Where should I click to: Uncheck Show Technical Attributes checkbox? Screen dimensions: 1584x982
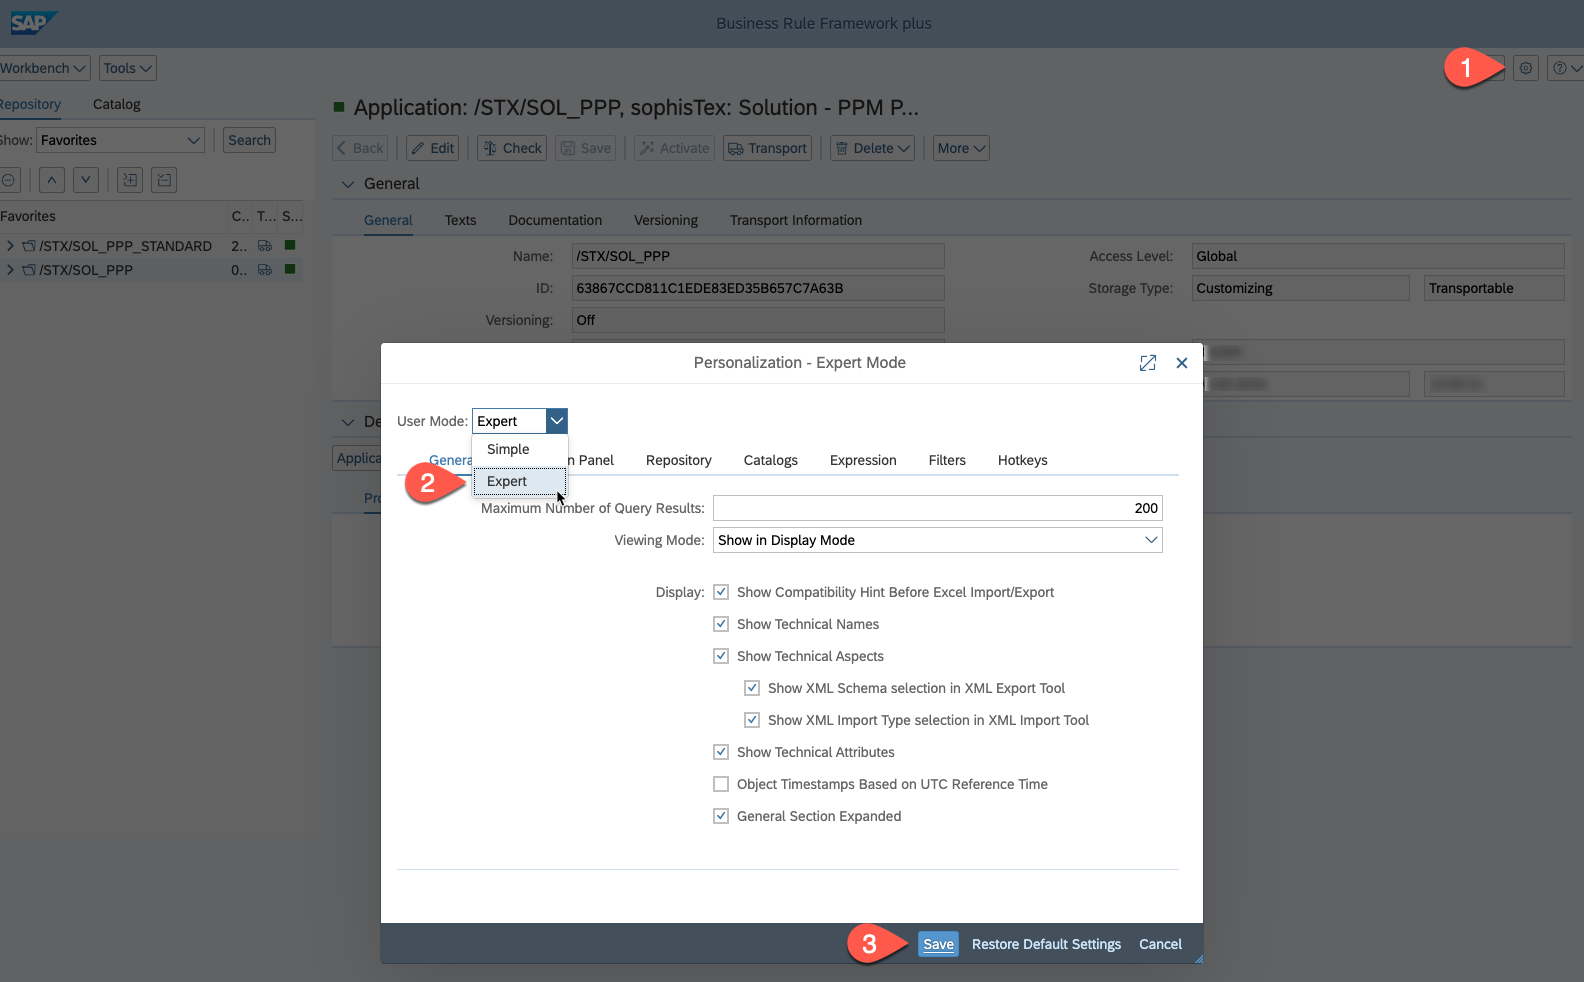[721, 752]
